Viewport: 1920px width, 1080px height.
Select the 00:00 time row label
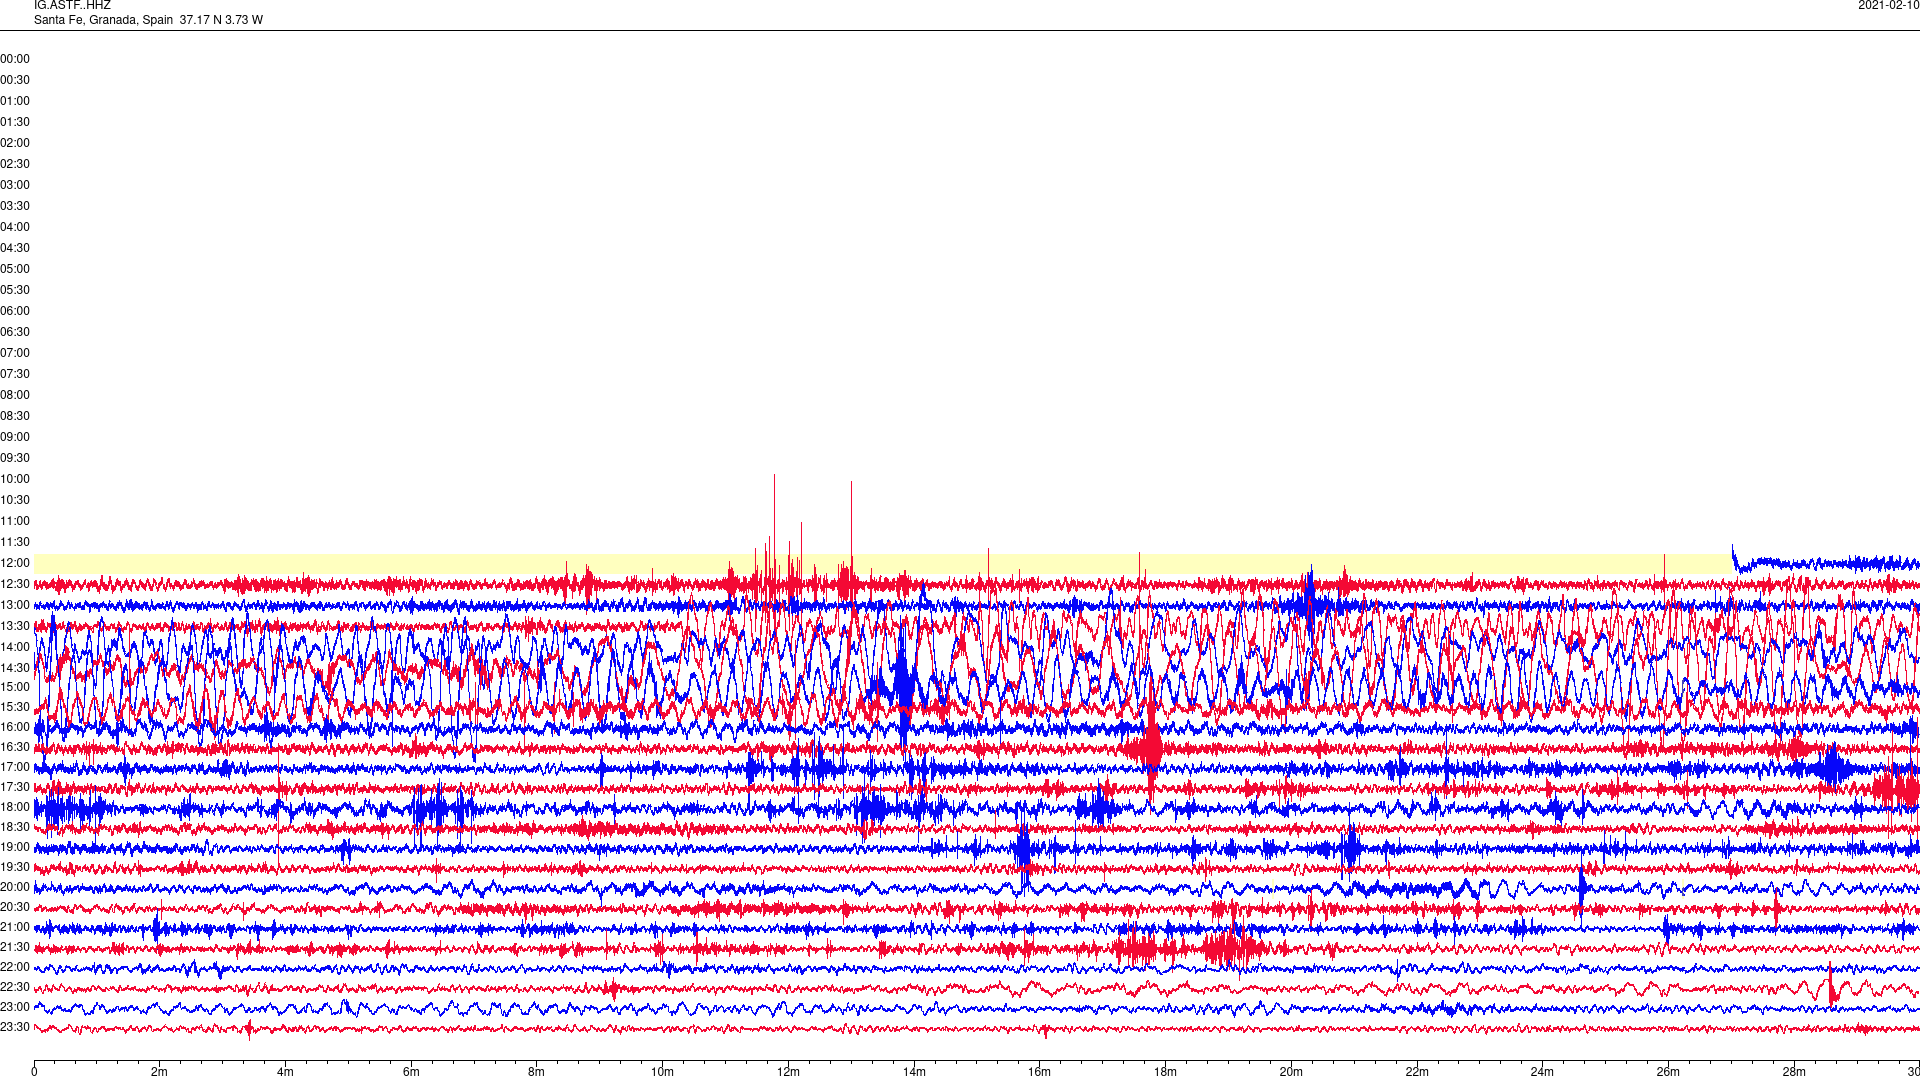[15, 59]
